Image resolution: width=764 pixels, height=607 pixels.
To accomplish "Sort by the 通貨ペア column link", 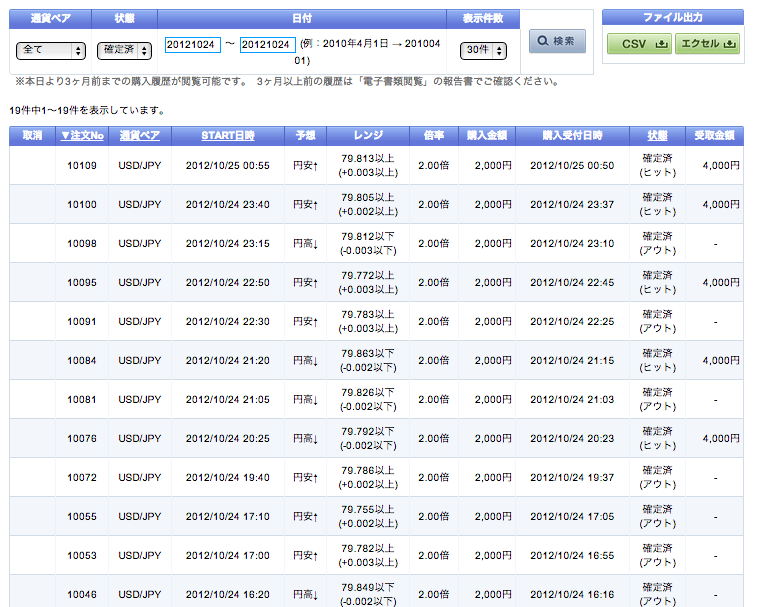I will (x=140, y=135).
